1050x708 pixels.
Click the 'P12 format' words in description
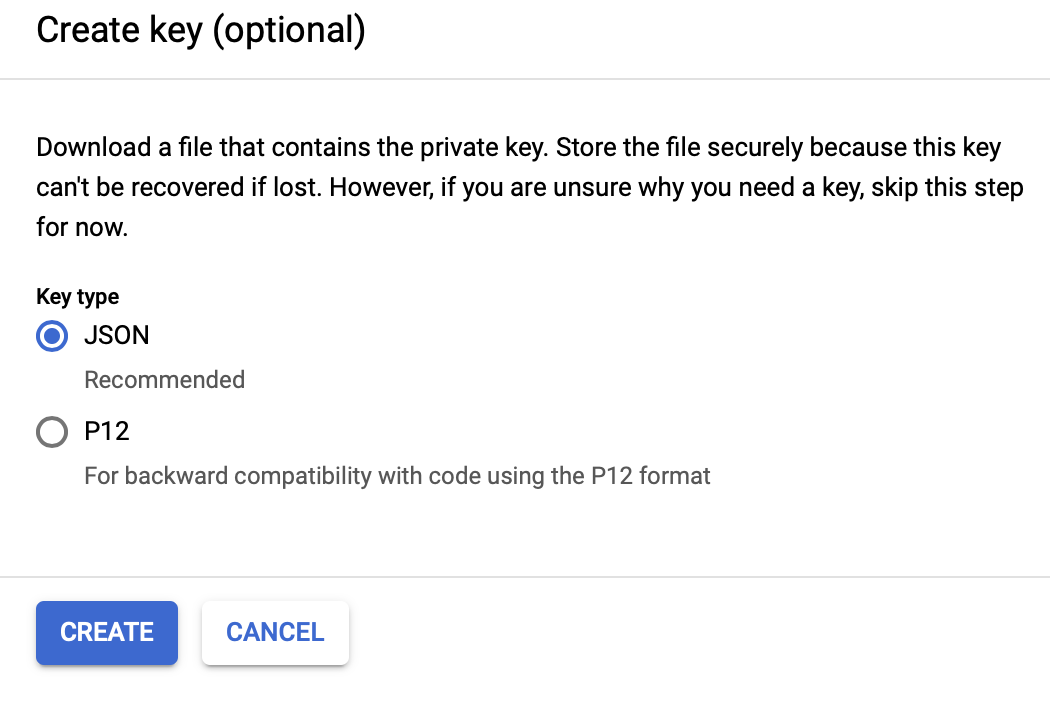[650, 476]
